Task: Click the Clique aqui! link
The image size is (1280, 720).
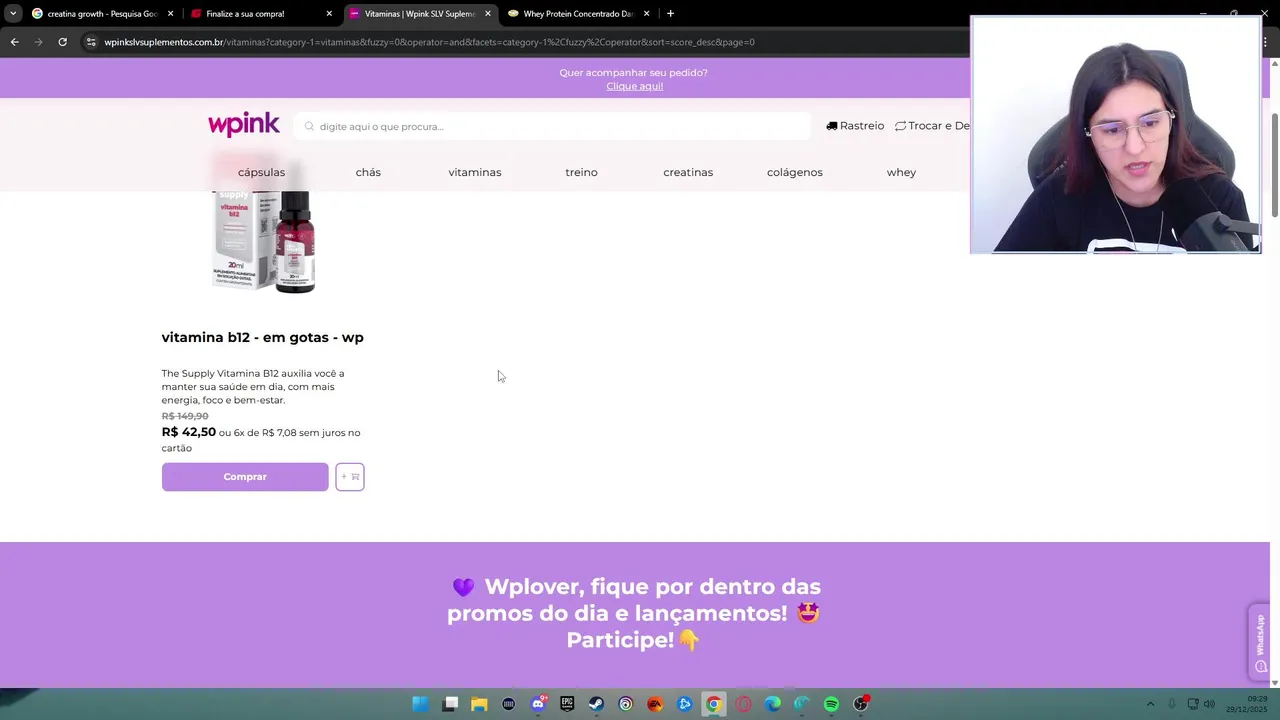Action: (635, 86)
